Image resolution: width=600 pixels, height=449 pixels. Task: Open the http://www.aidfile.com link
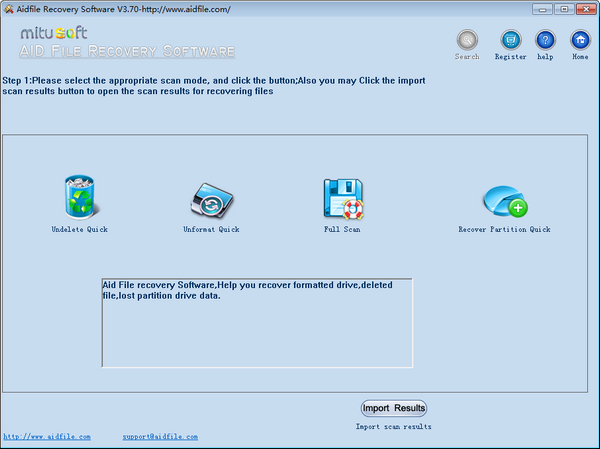click(x=47, y=437)
